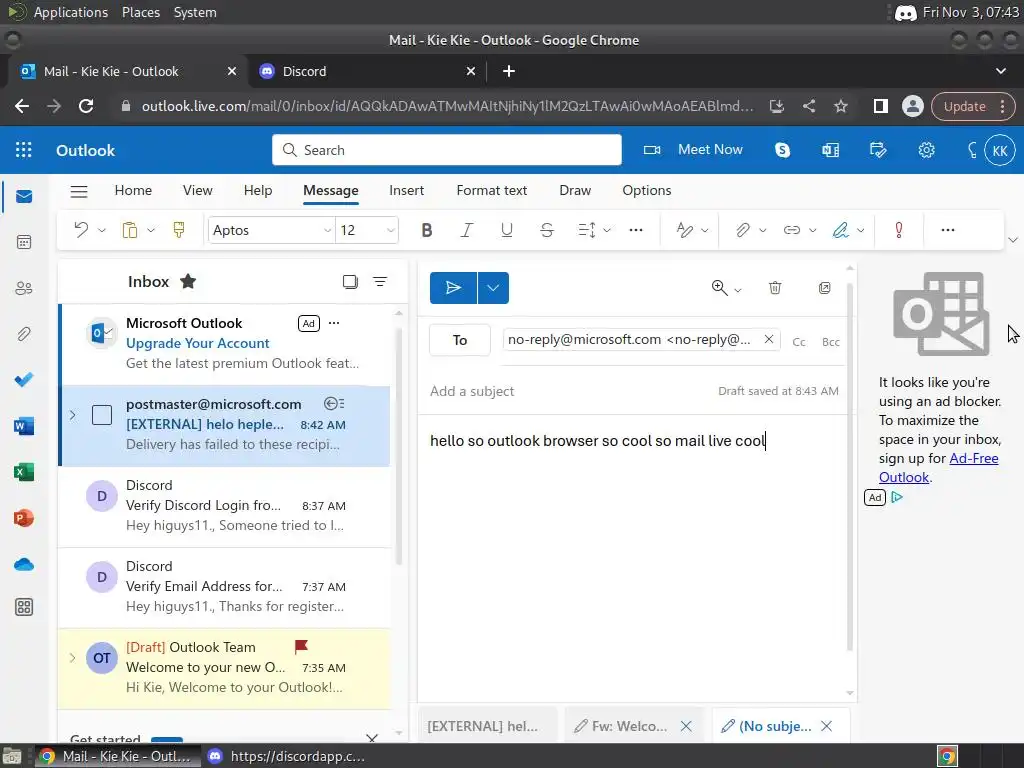Expand the postmaster conversation thread

click(x=72, y=415)
